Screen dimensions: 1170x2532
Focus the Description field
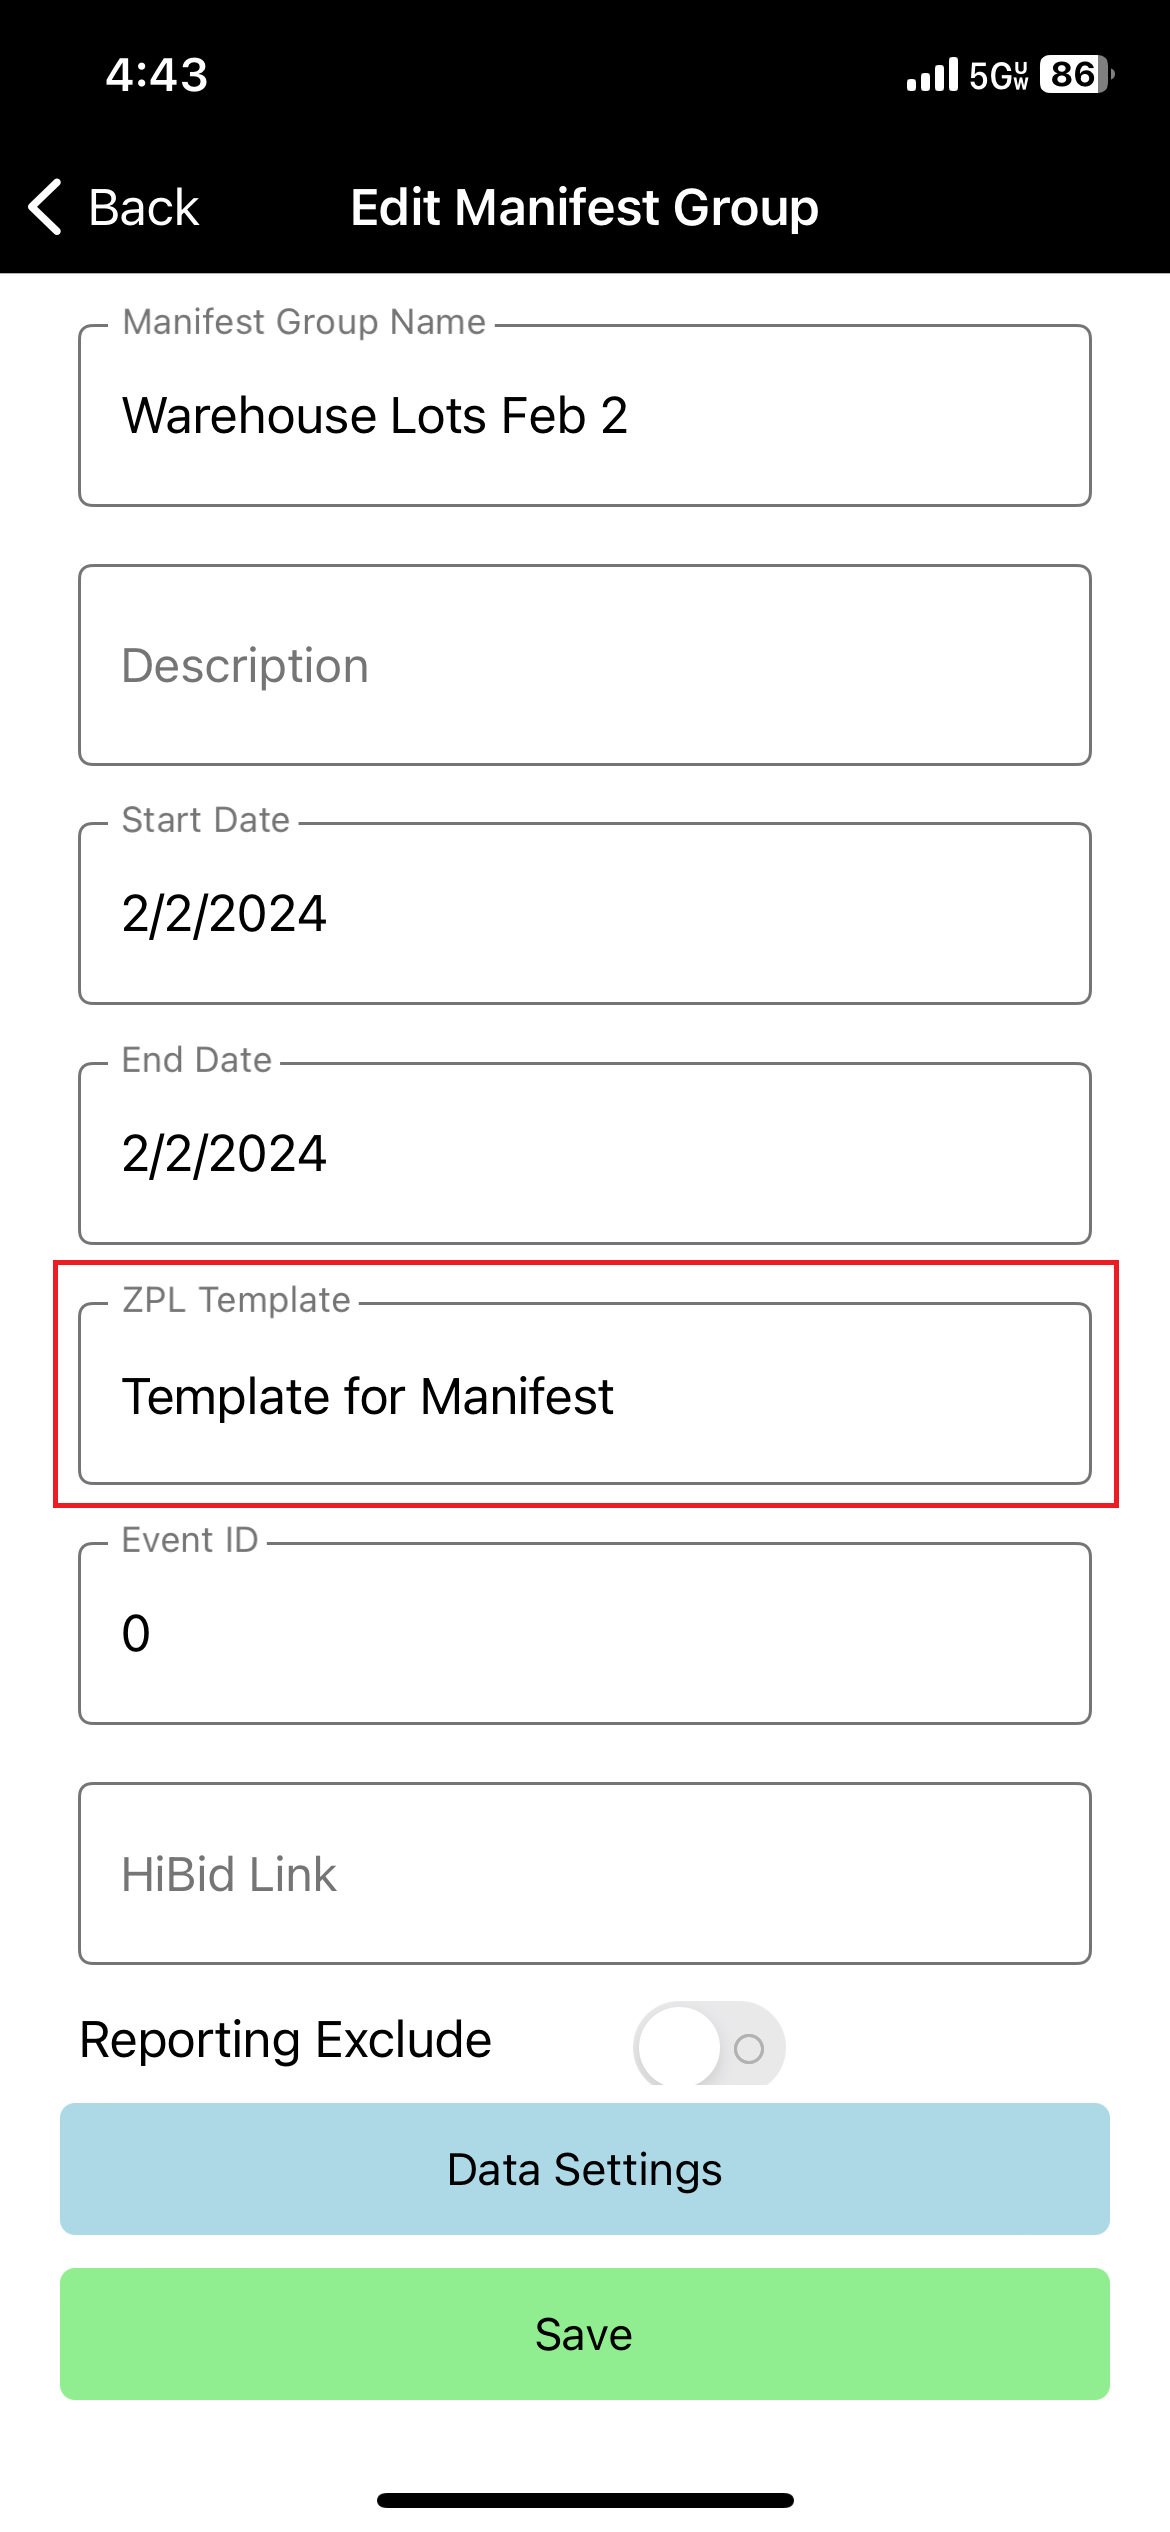584,666
